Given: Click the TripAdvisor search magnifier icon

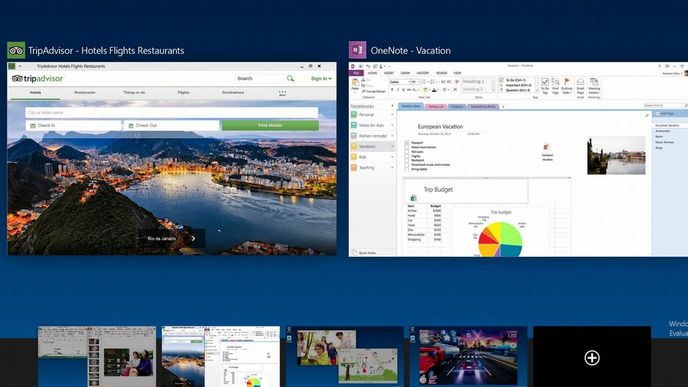Looking at the screenshot, I should pyautogui.click(x=290, y=79).
